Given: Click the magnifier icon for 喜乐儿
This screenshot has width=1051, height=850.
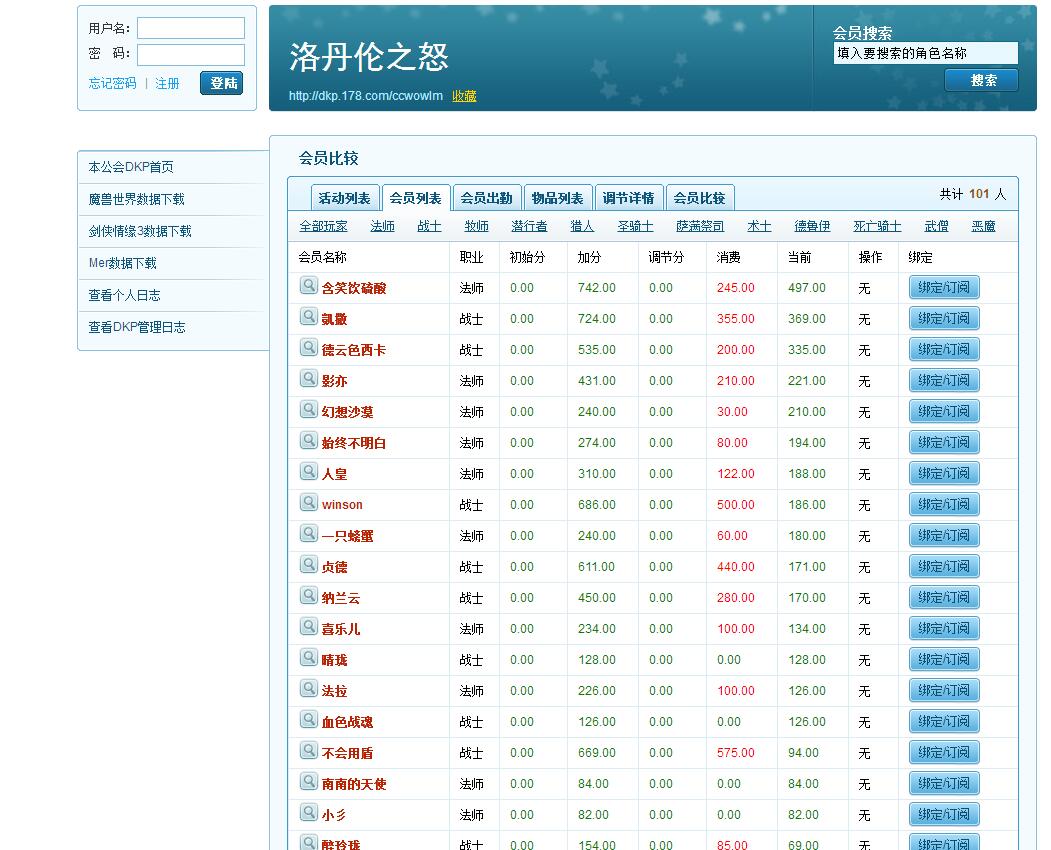Looking at the screenshot, I should click(308, 627).
